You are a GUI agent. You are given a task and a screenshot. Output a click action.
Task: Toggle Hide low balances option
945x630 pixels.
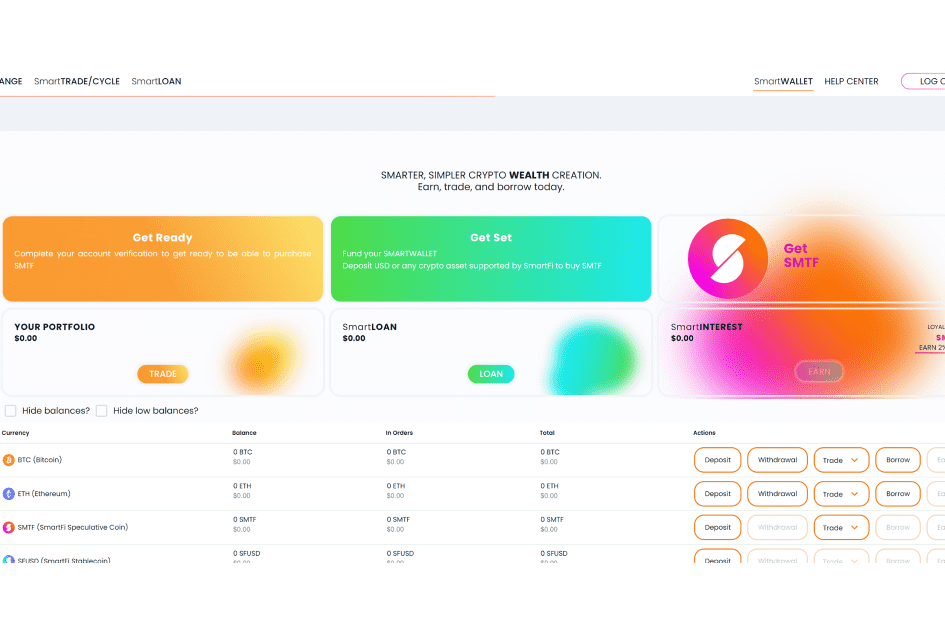(x=102, y=410)
